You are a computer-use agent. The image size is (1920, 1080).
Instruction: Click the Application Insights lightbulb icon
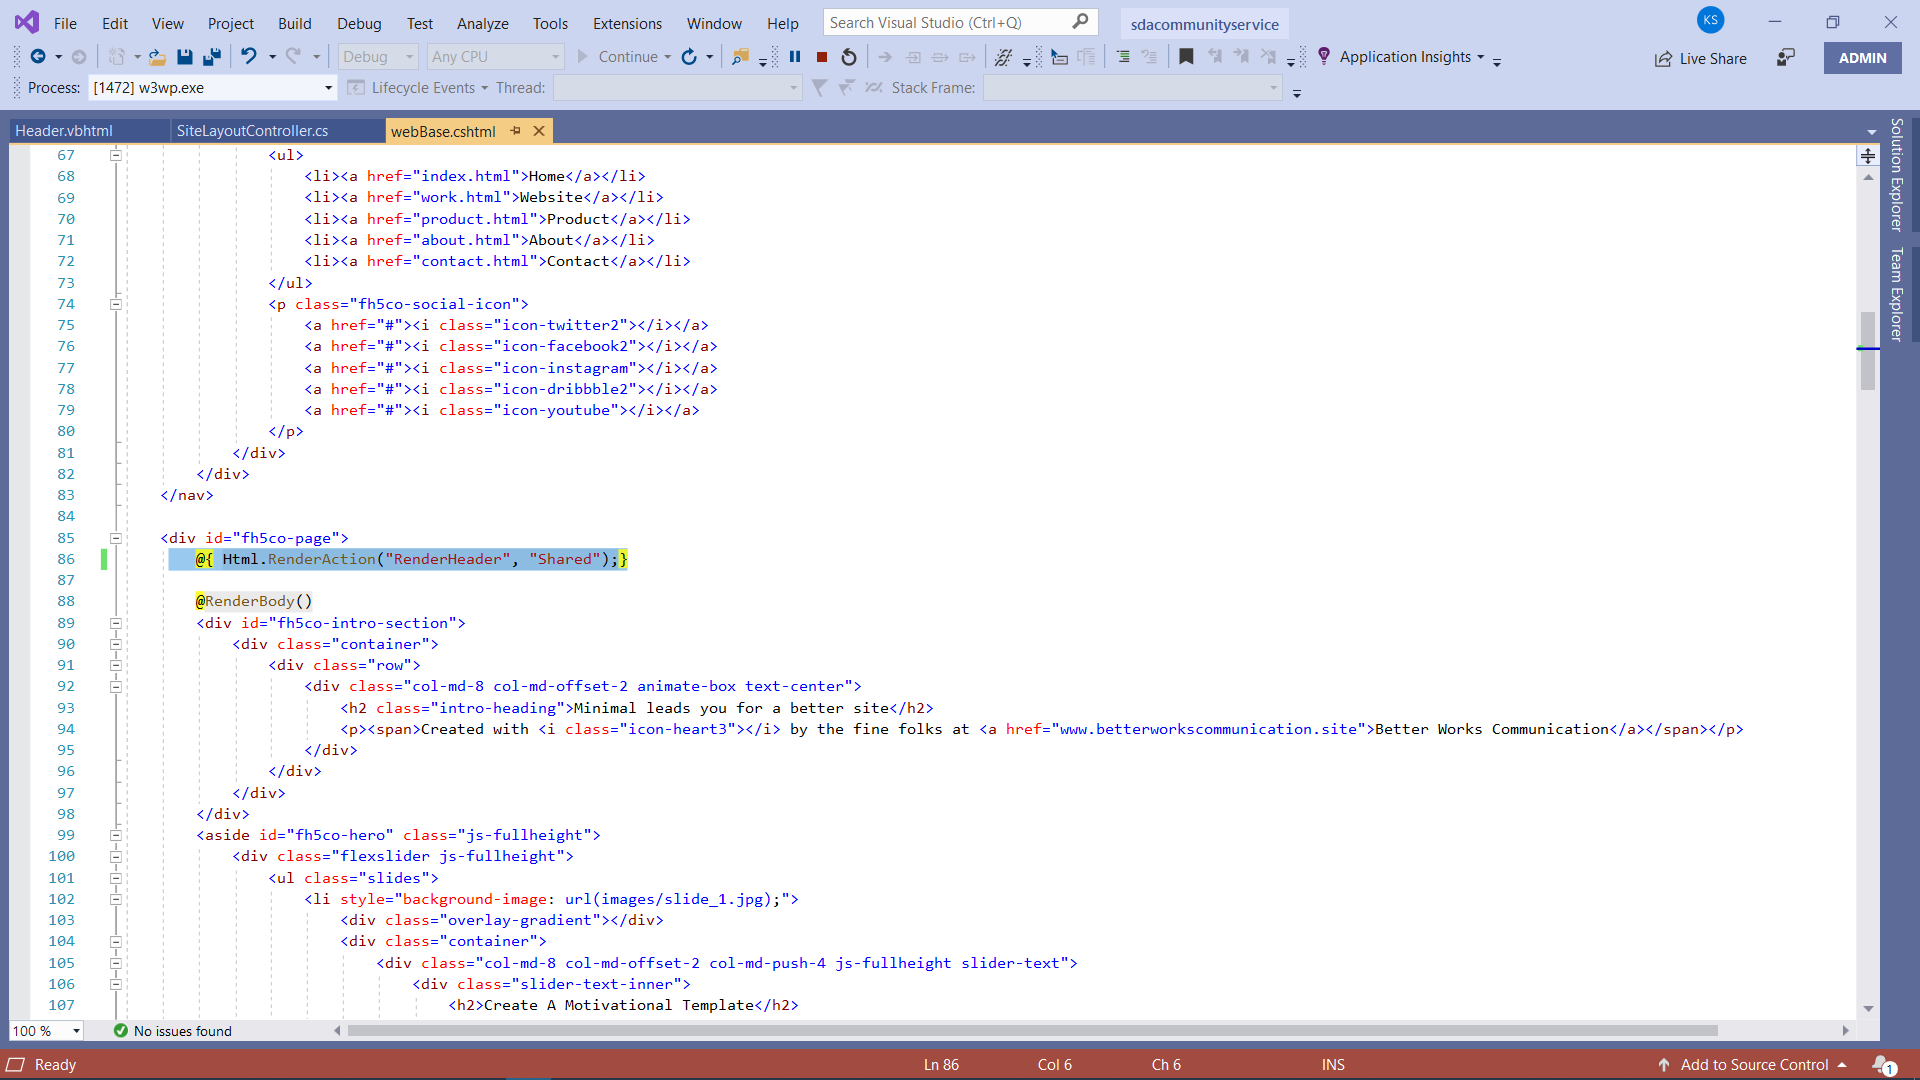tap(1324, 57)
